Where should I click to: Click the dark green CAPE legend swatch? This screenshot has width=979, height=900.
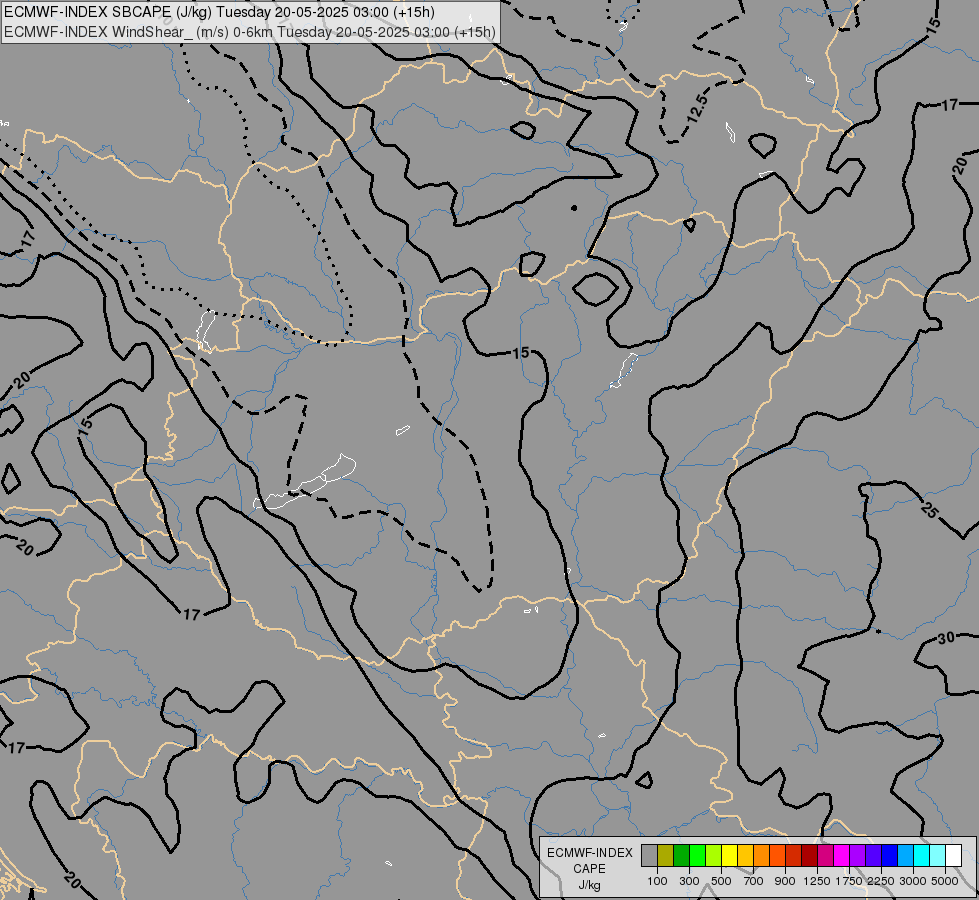click(681, 856)
